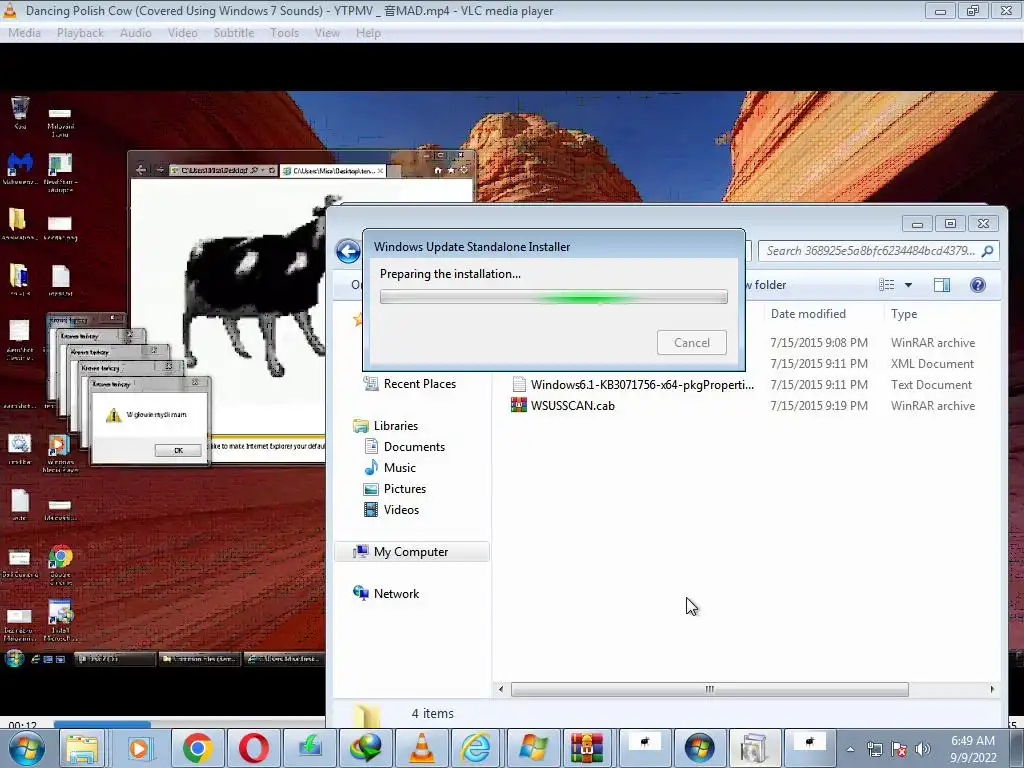Open Action Center flag icon
The width and height of the screenshot is (1024, 768).
pos(899,749)
